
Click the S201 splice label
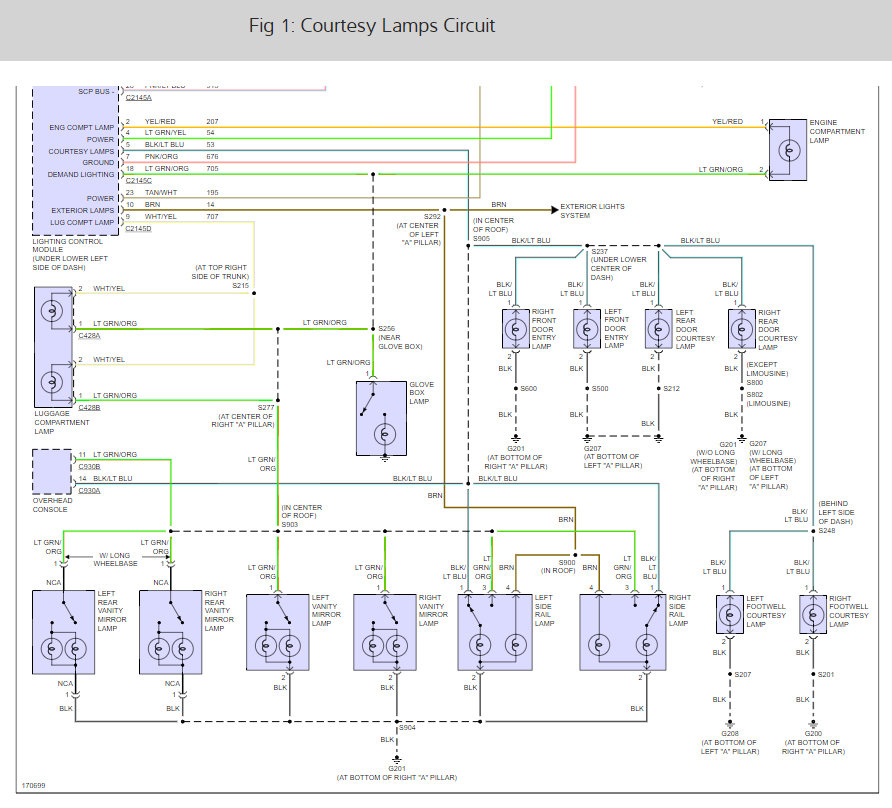826,674
